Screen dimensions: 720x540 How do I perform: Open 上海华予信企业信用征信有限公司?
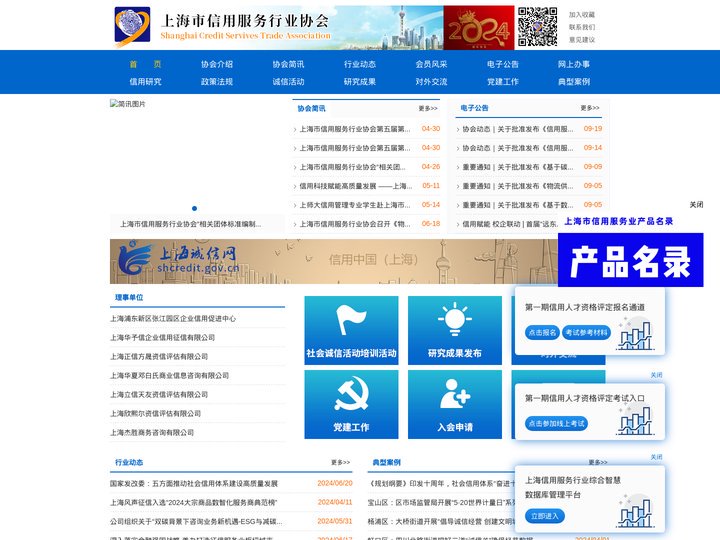coord(162,338)
